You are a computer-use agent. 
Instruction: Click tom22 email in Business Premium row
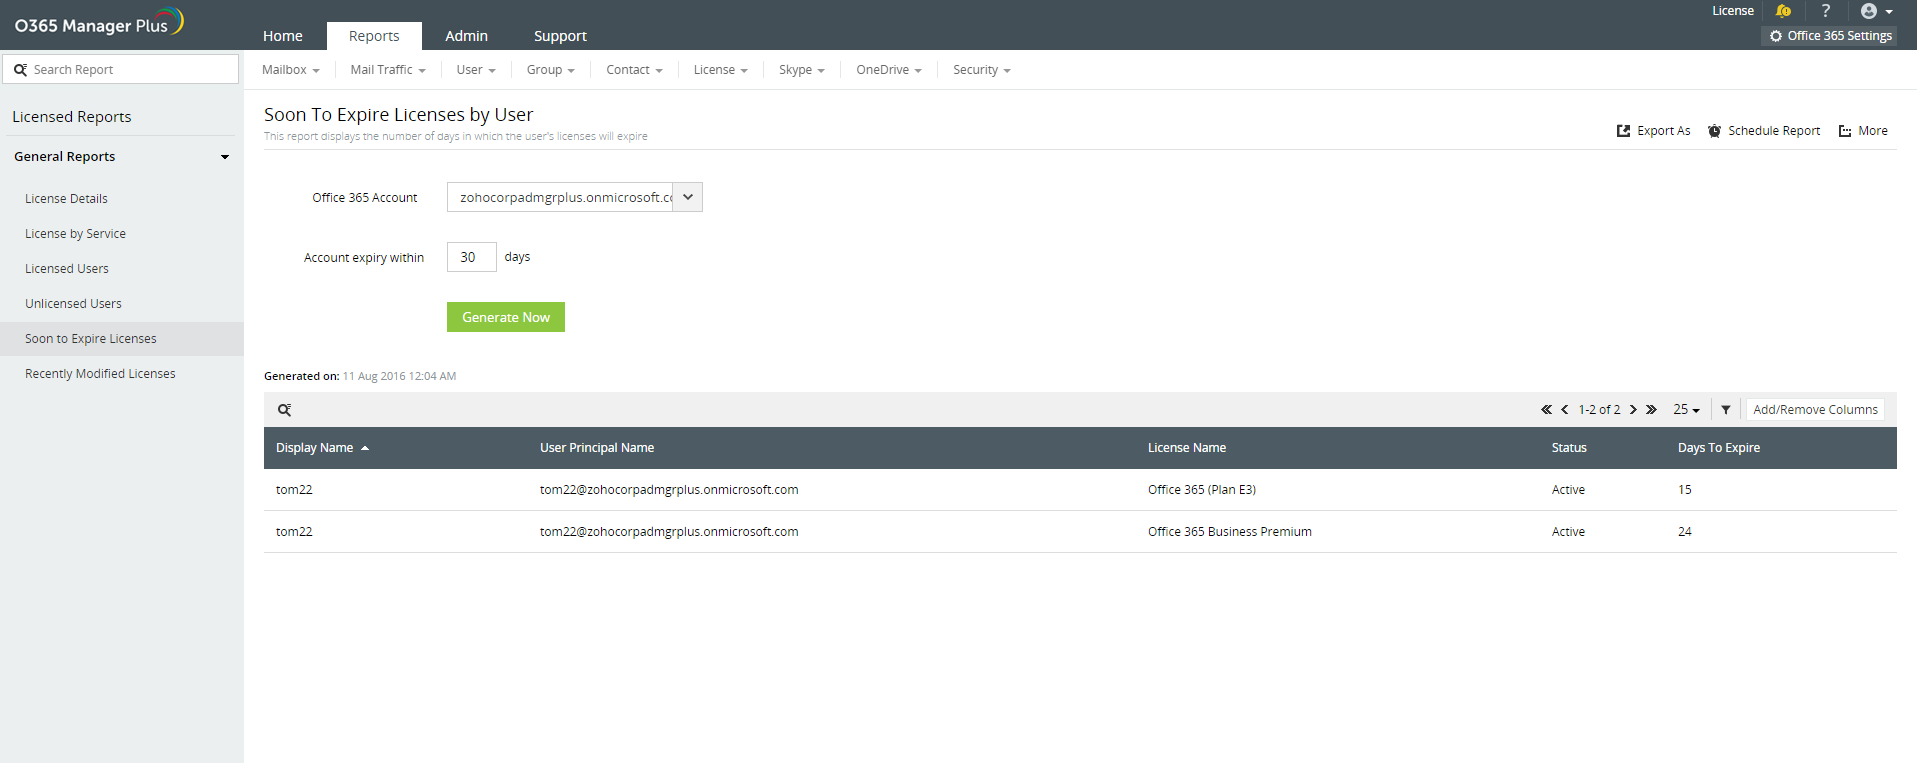click(x=669, y=532)
